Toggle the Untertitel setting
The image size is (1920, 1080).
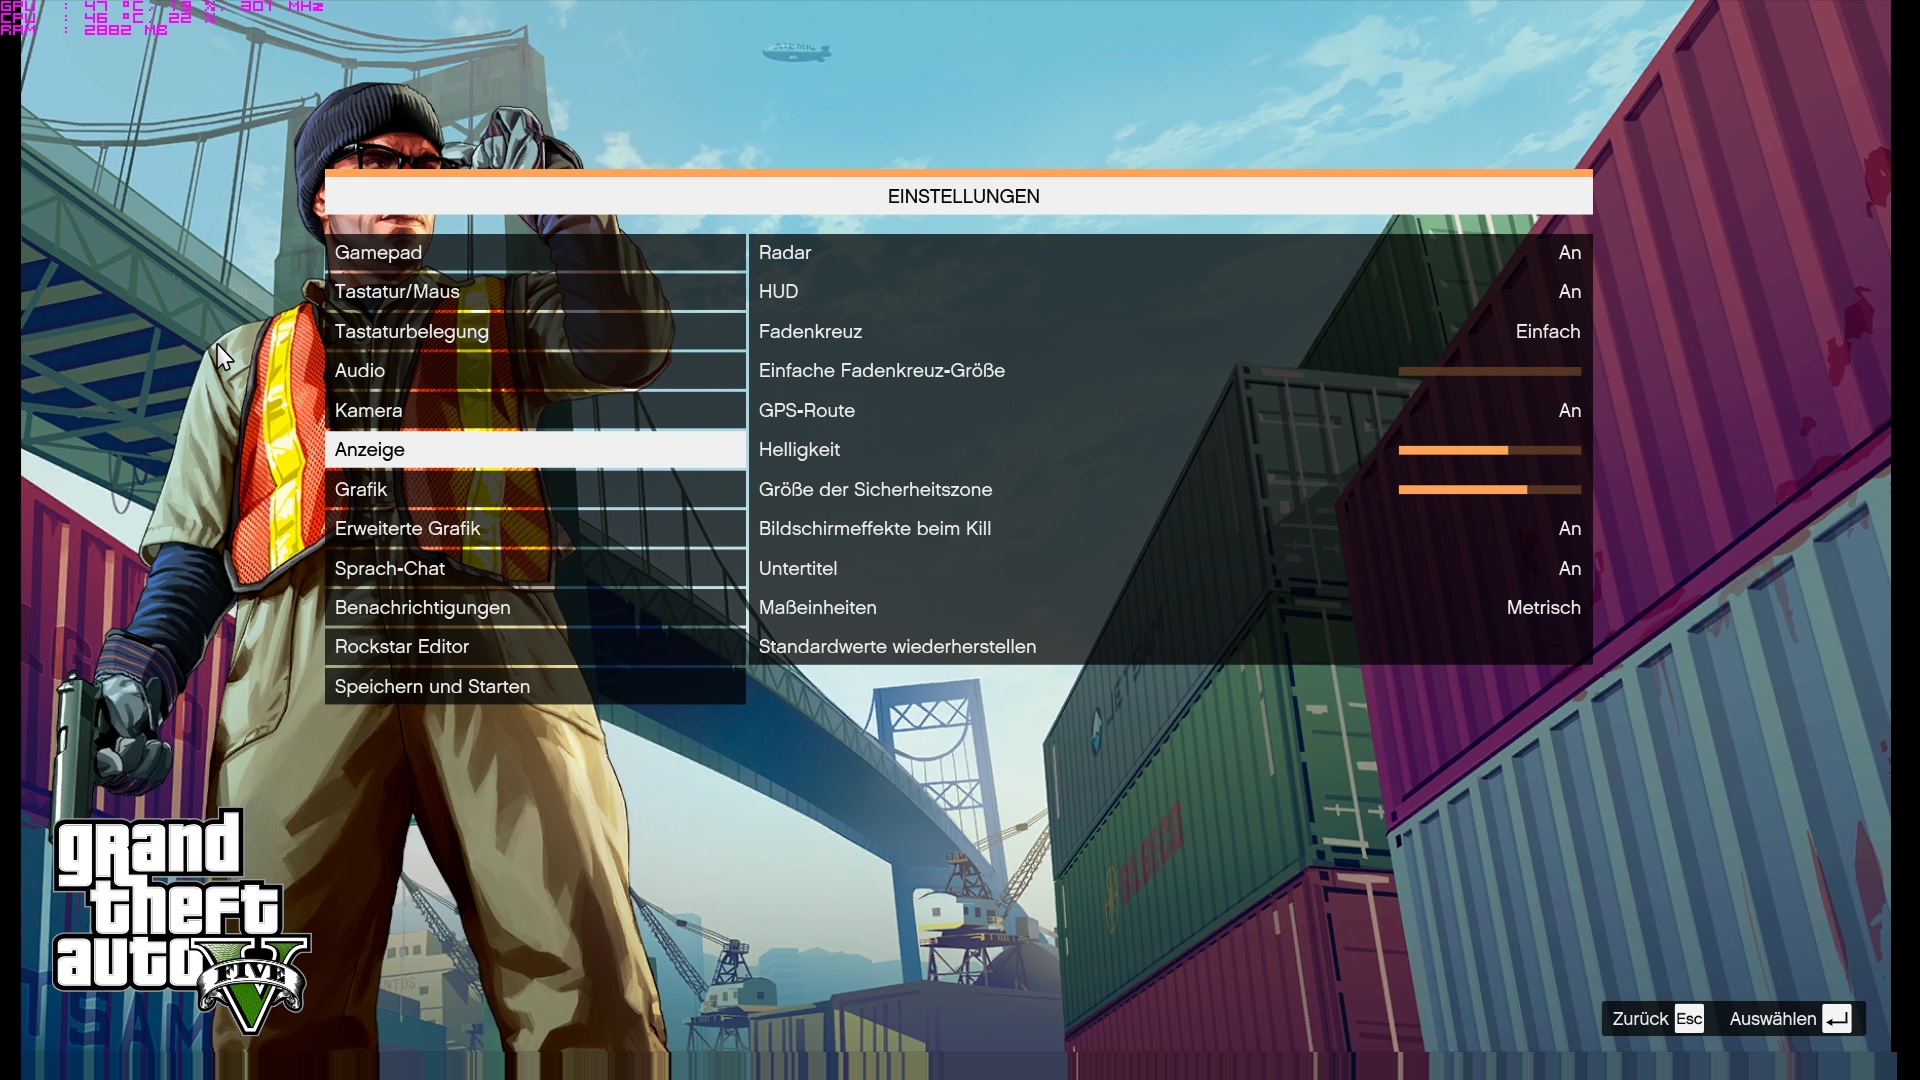pos(1569,568)
